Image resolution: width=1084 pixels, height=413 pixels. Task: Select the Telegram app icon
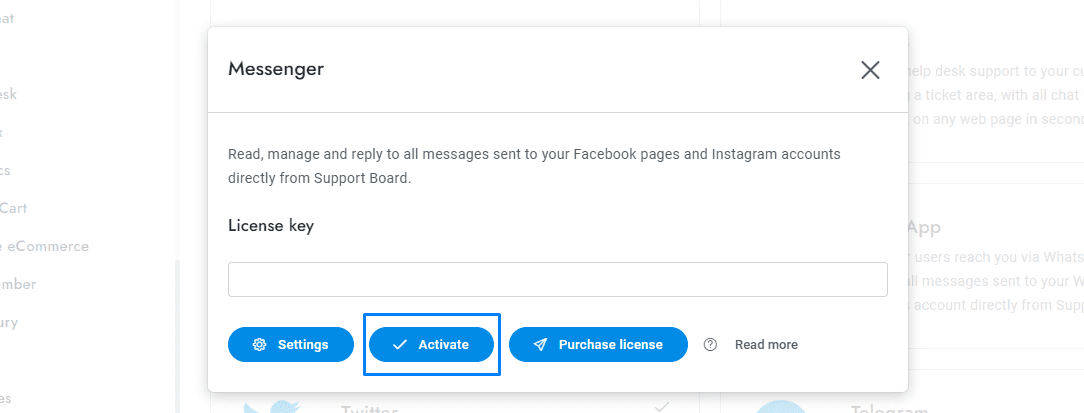[780, 407]
